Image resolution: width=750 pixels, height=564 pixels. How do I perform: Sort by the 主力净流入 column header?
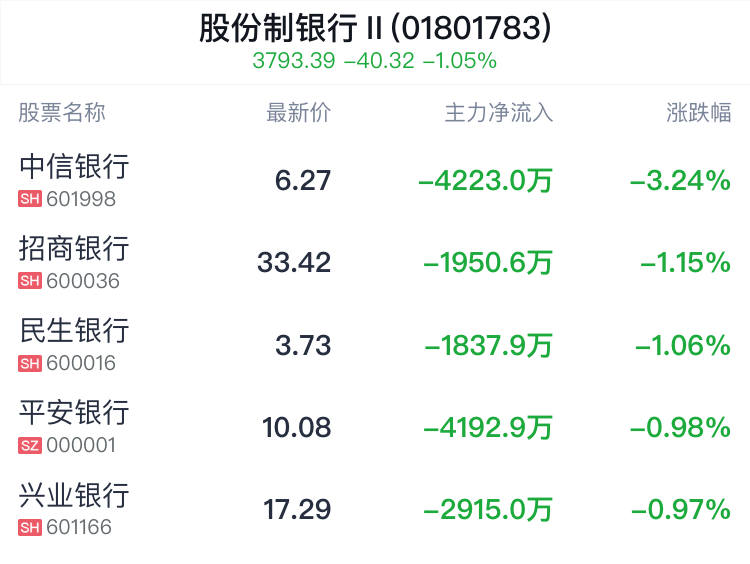pos(499,113)
